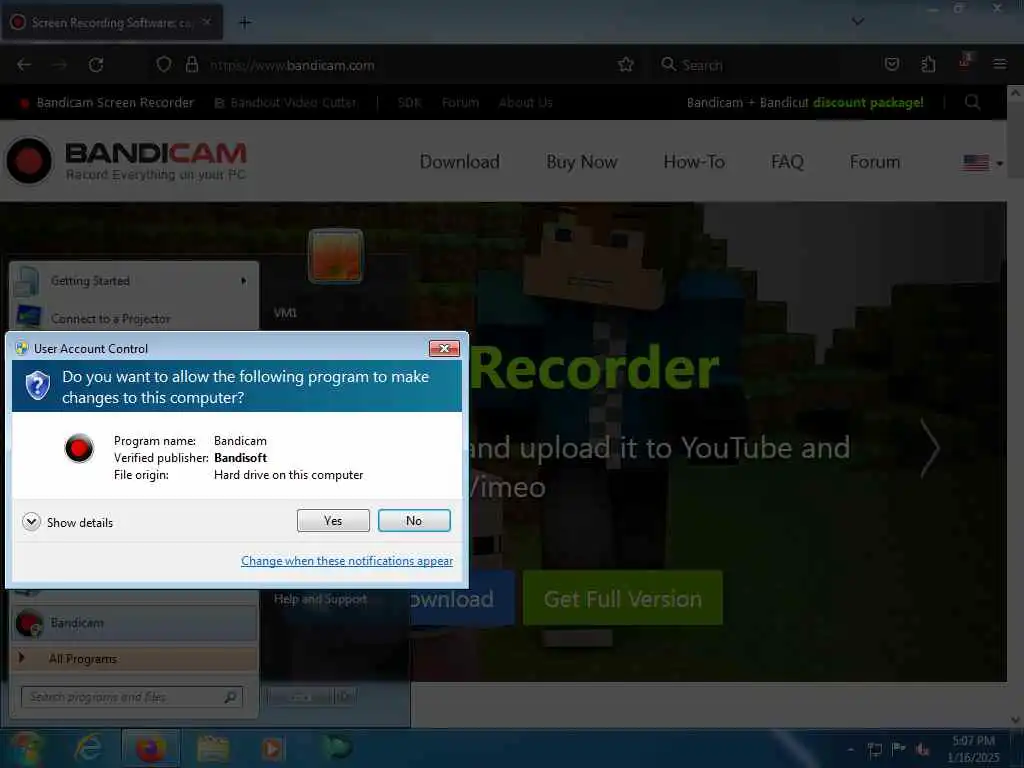
Task: Open the How-To menu item
Action: pyautogui.click(x=694, y=162)
